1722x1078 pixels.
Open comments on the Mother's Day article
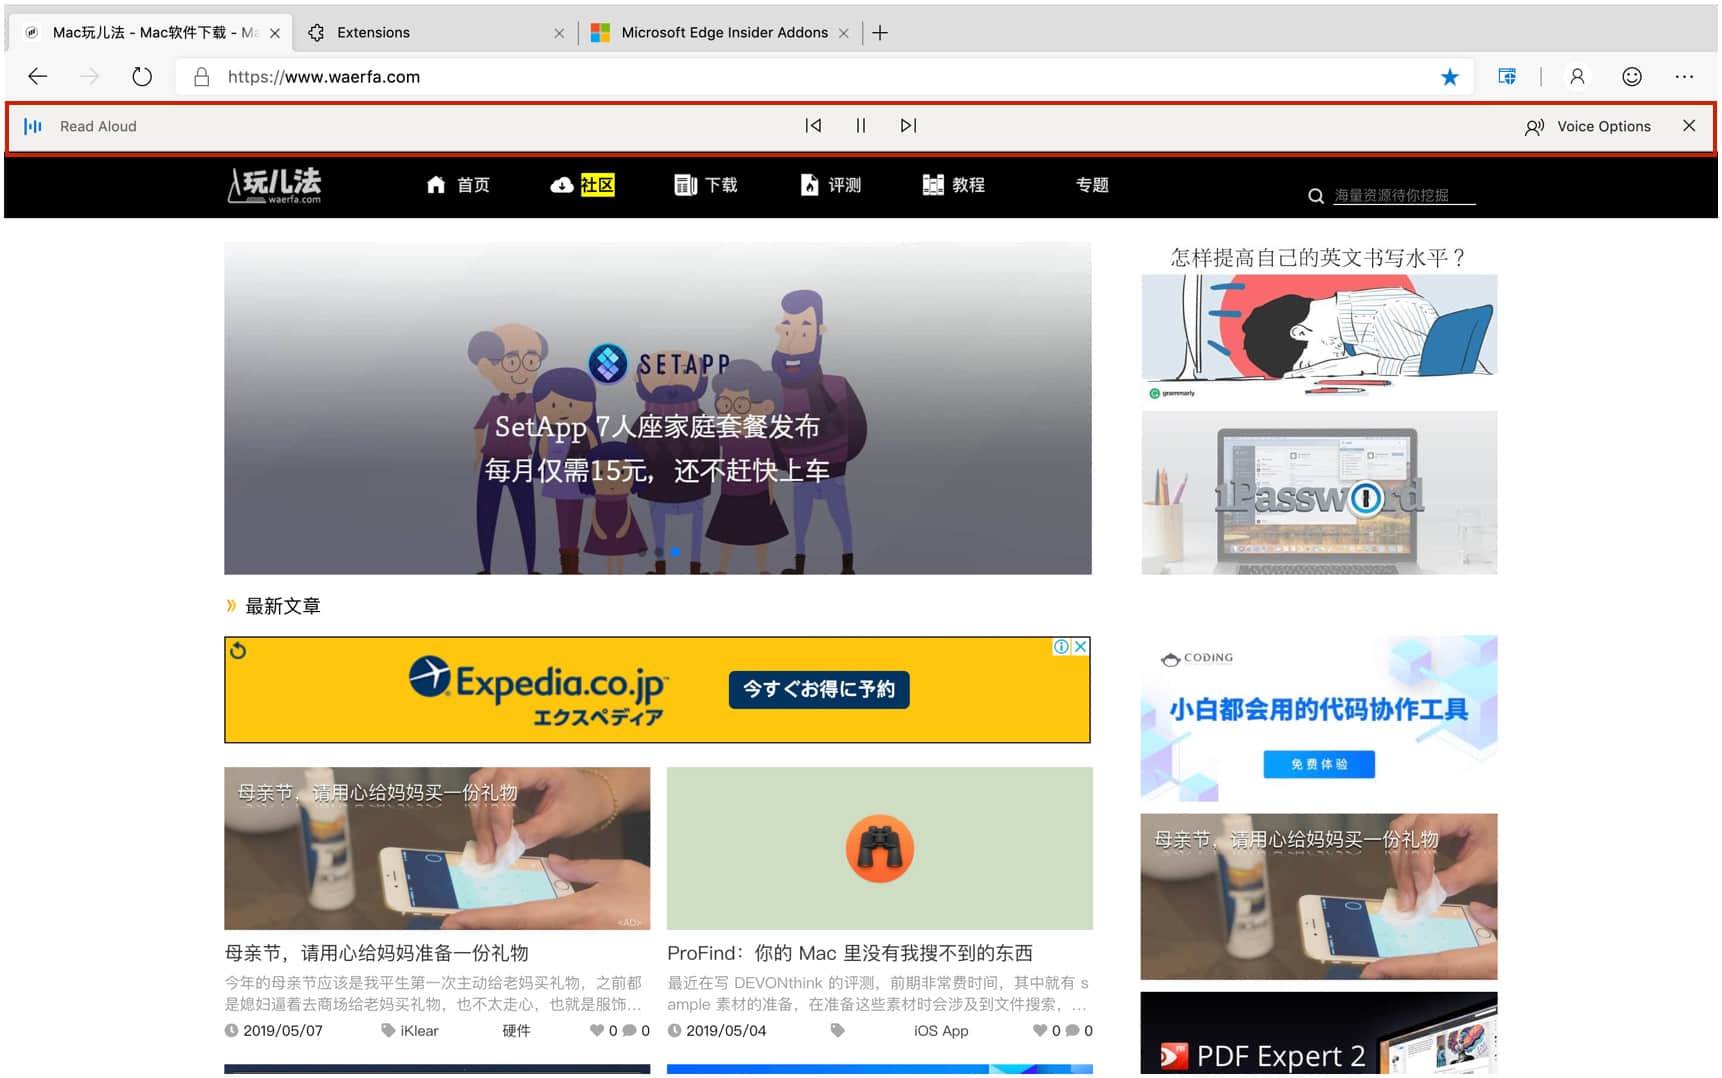(x=629, y=1031)
